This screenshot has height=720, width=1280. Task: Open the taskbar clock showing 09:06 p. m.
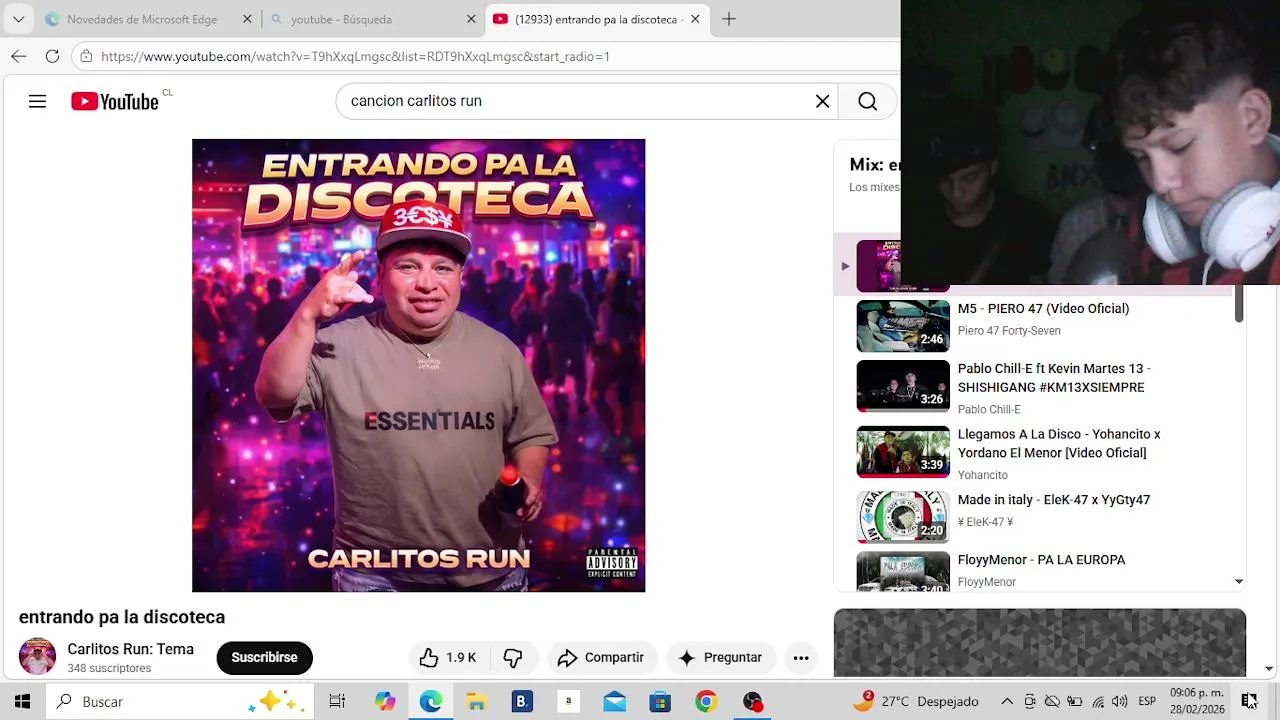1197,701
